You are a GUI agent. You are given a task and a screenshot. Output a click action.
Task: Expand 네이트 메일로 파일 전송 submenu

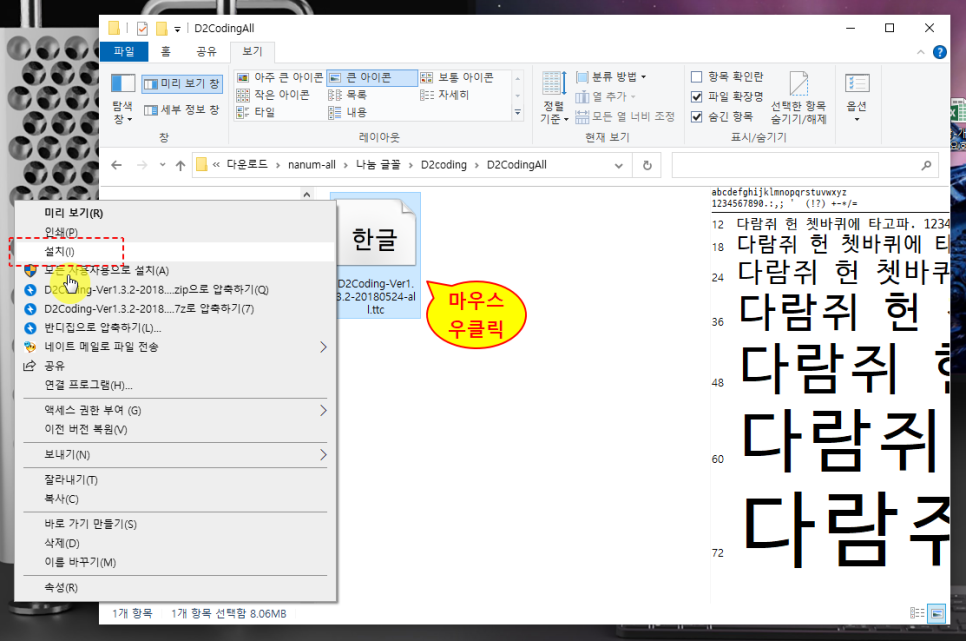[176, 347]
